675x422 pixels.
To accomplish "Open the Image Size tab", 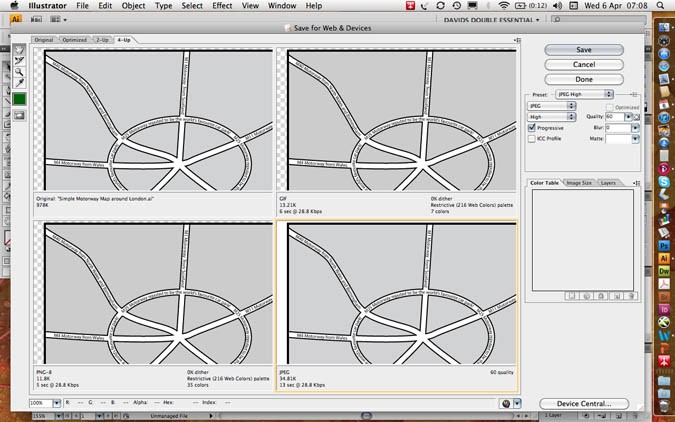I will 579,183.
